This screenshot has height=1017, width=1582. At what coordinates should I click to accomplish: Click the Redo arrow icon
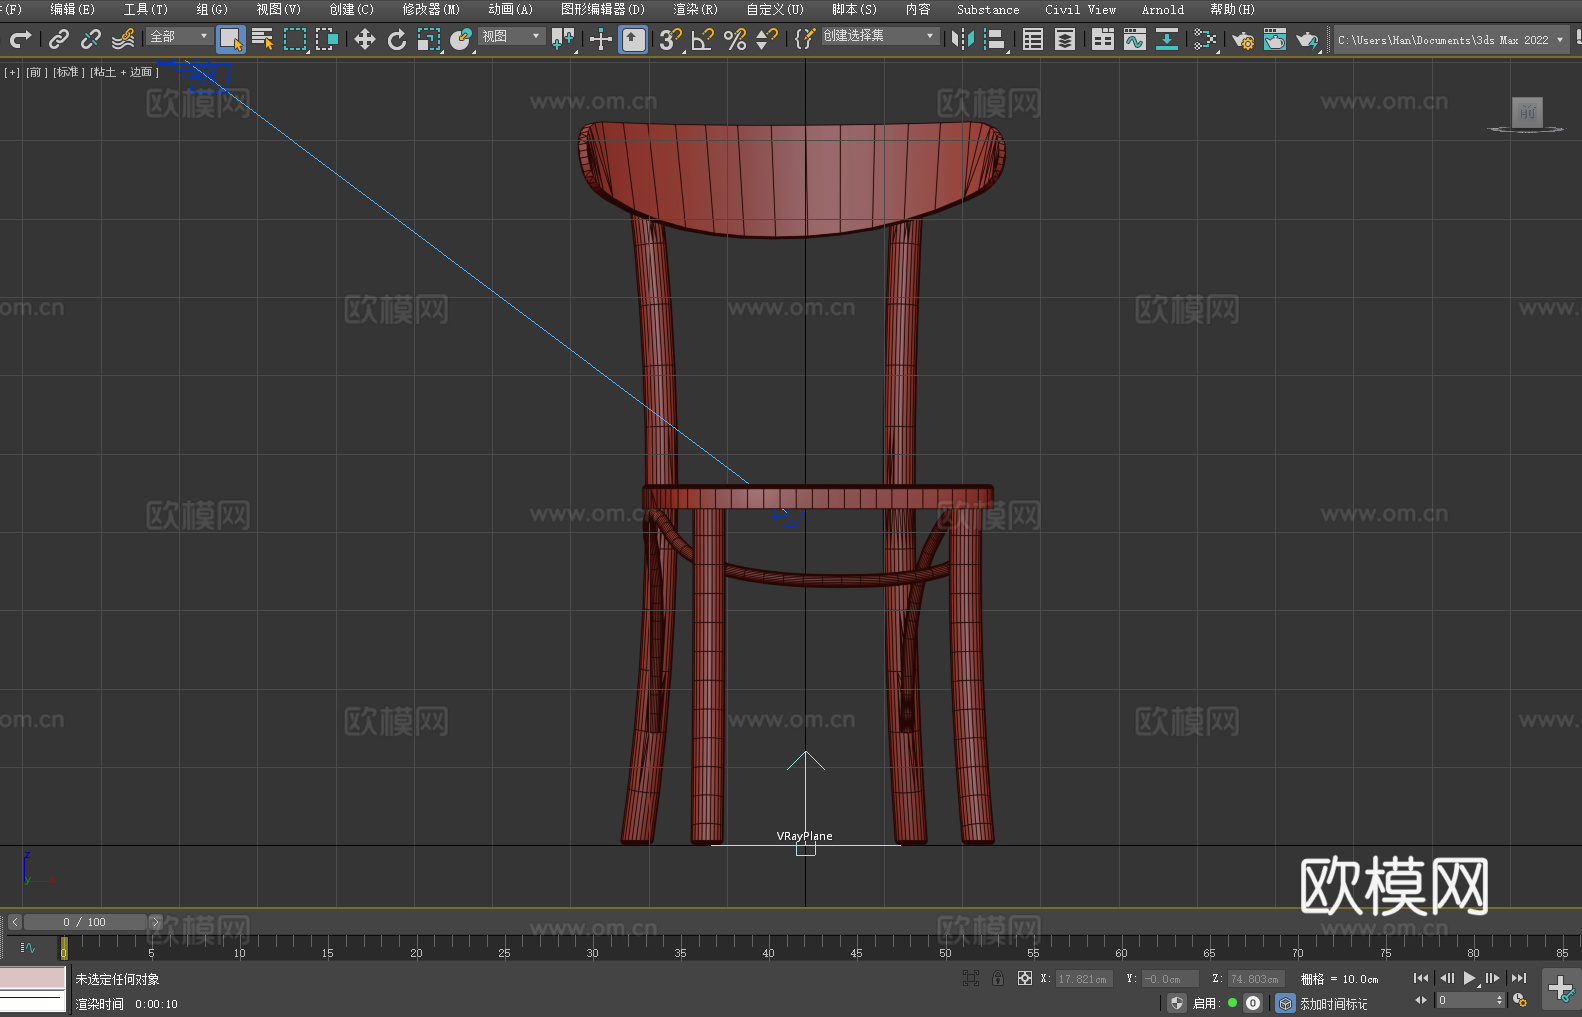click(20, 39)
